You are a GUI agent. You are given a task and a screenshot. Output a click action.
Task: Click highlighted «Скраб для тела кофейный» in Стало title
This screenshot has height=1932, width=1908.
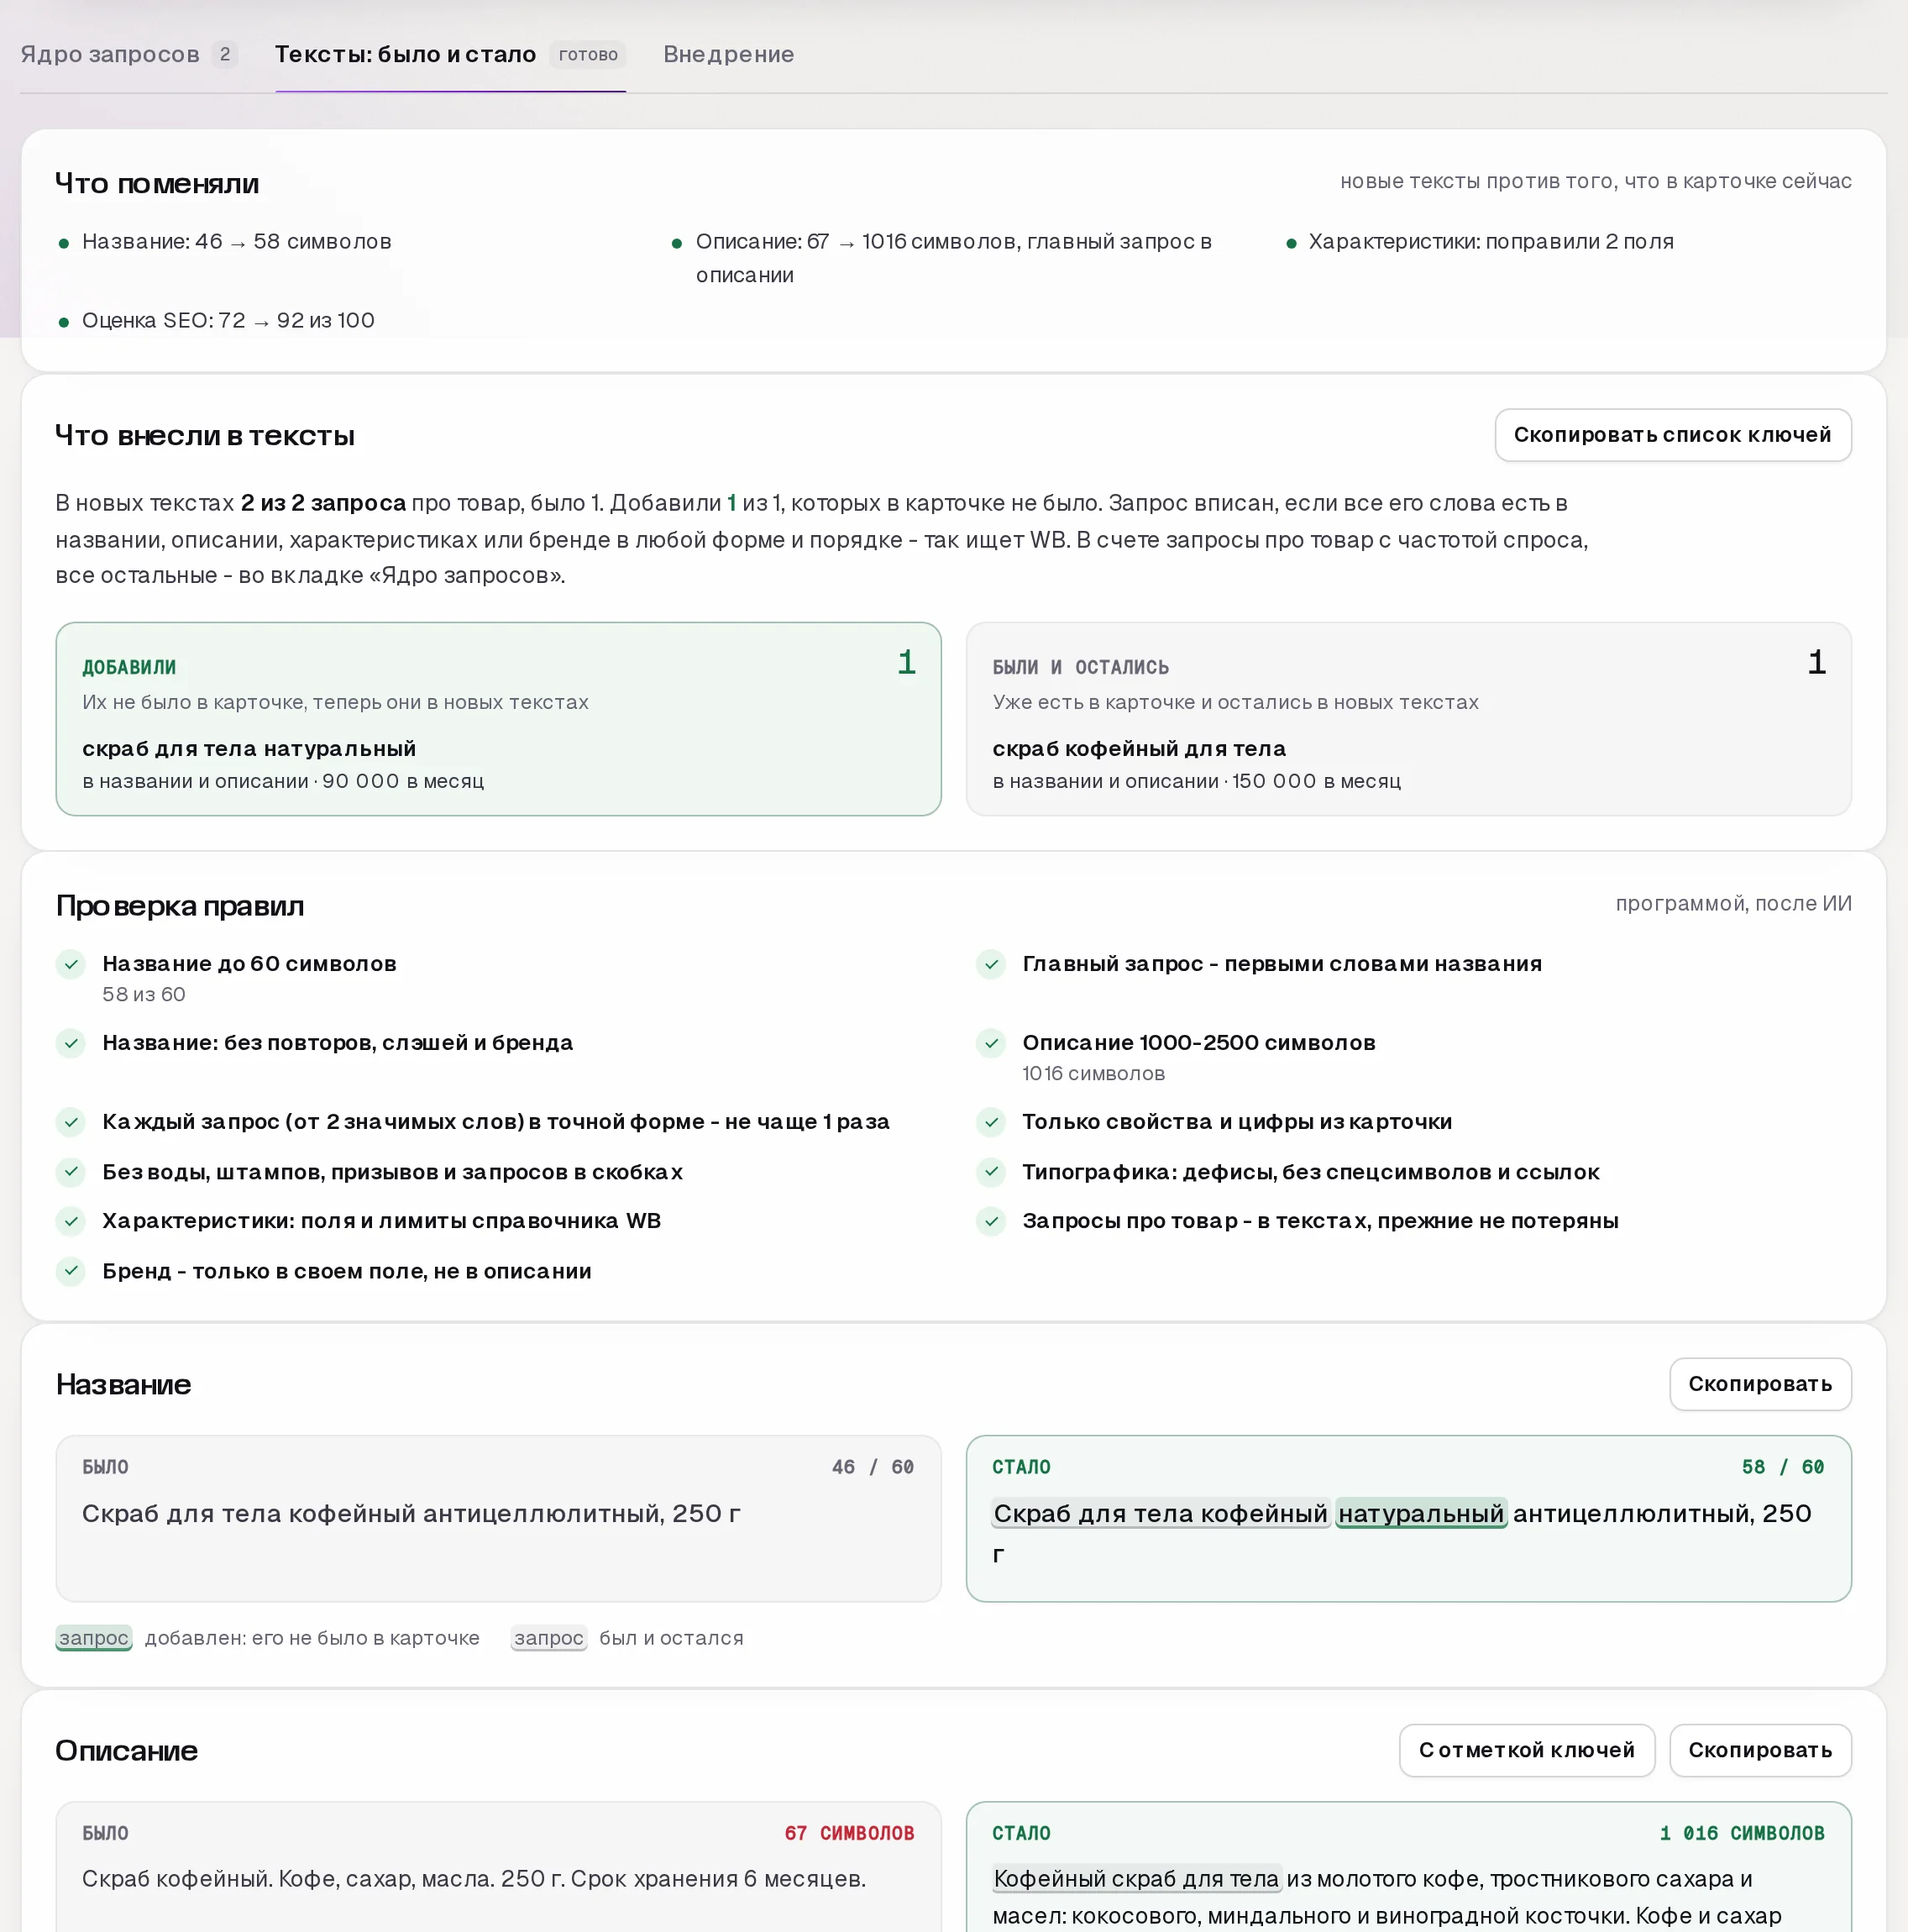[x=1160, y=1514]
